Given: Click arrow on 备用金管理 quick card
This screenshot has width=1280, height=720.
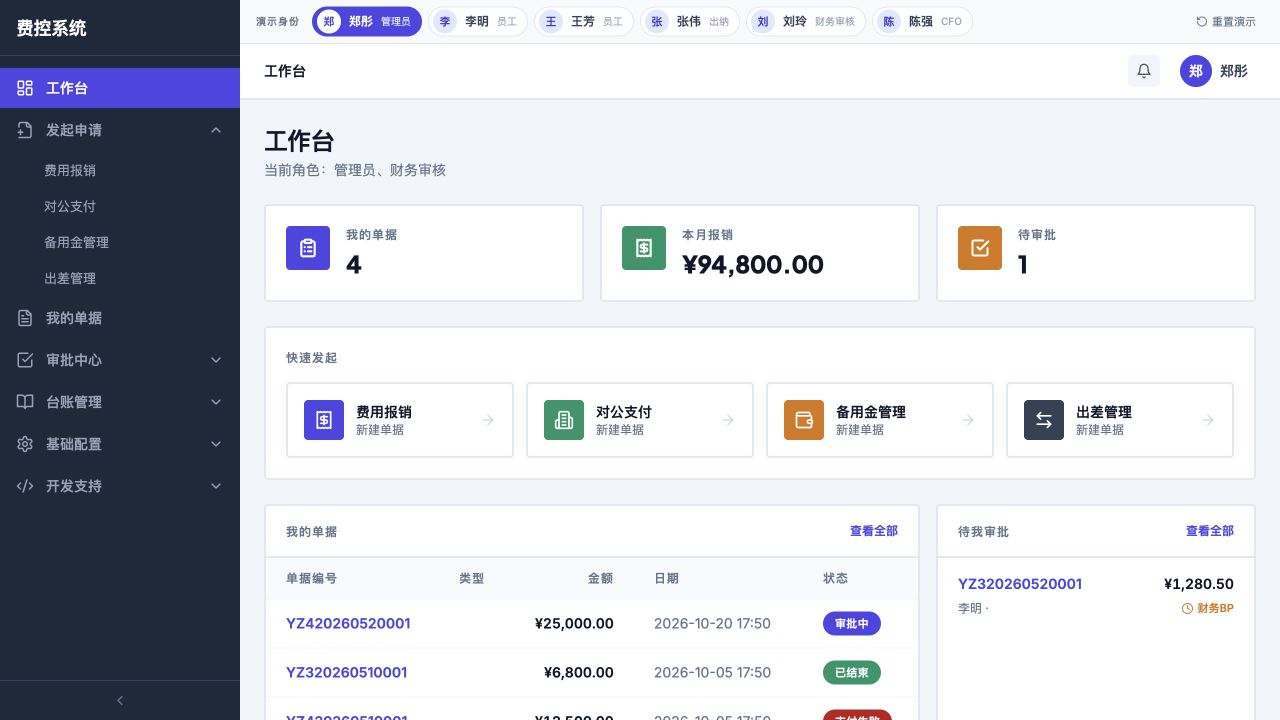Looking at the screenshot, I should pos(968,420).
